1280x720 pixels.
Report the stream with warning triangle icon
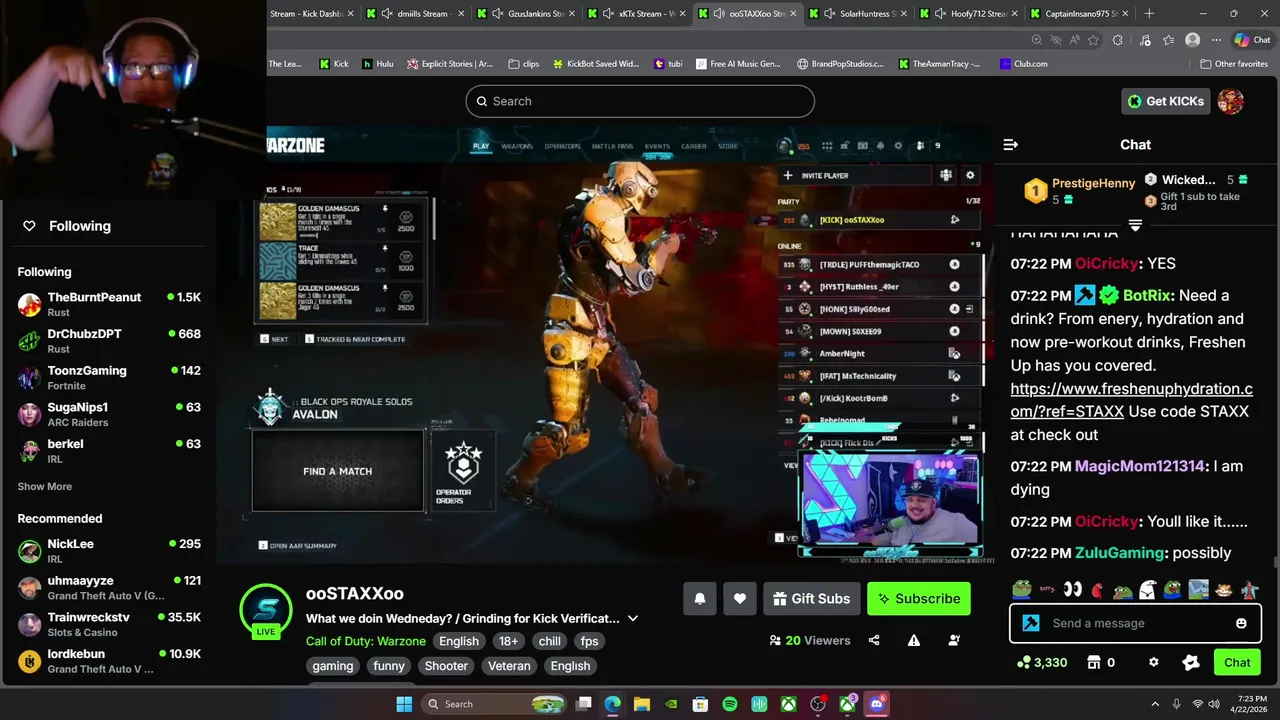tap(914, 640)
